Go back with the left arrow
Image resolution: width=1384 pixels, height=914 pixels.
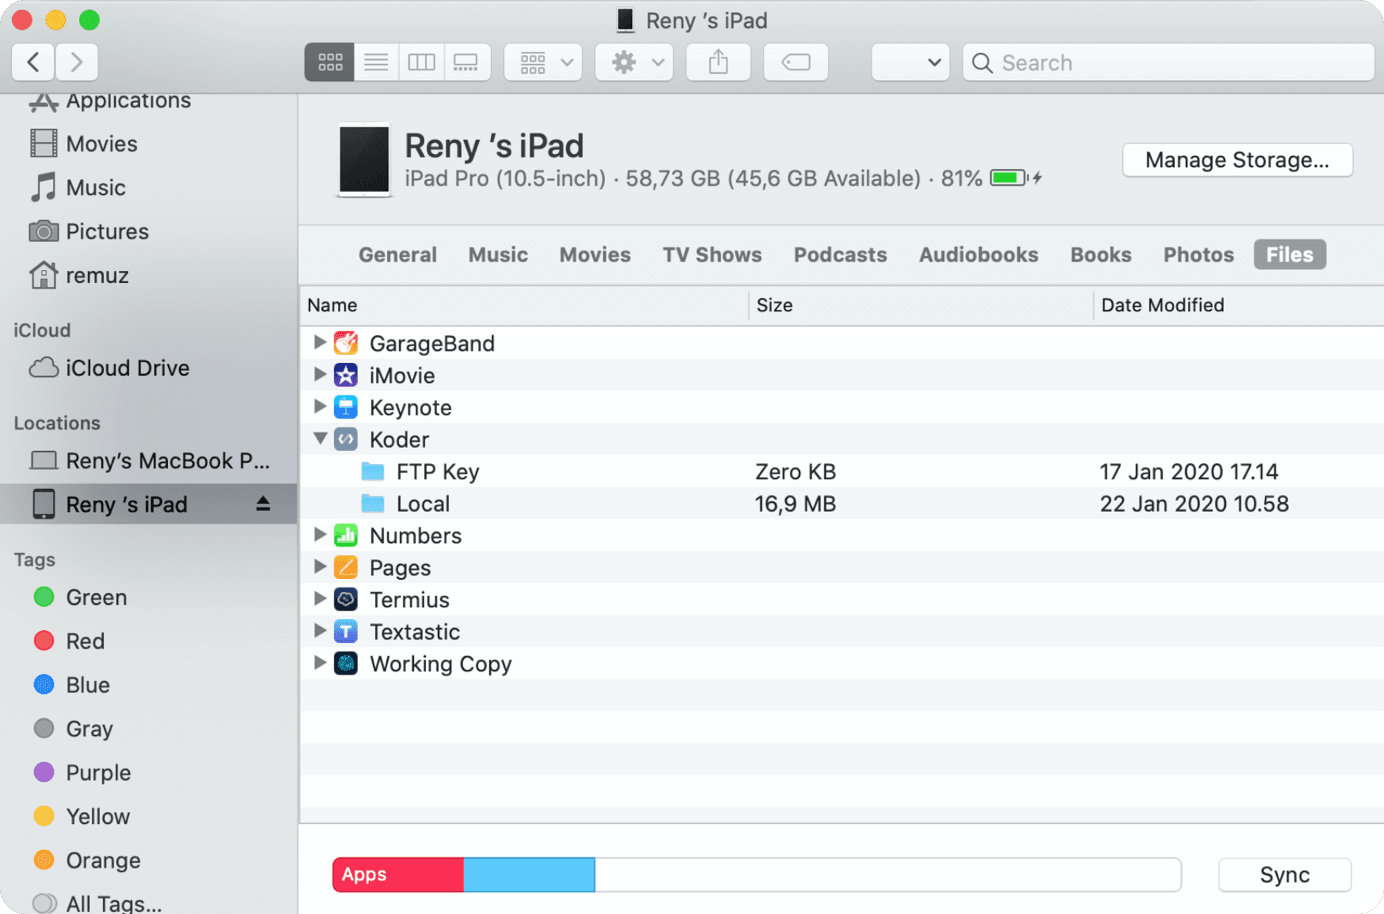click(x=33, y=62)
